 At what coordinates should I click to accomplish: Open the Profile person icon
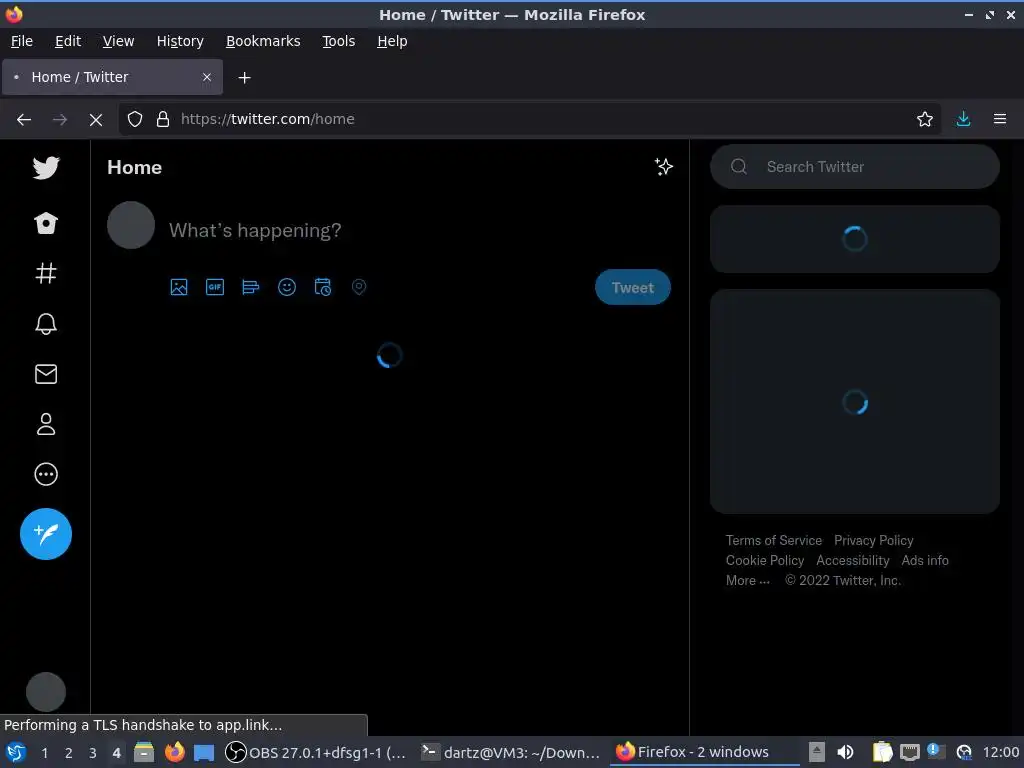click(x=46, y=424)
